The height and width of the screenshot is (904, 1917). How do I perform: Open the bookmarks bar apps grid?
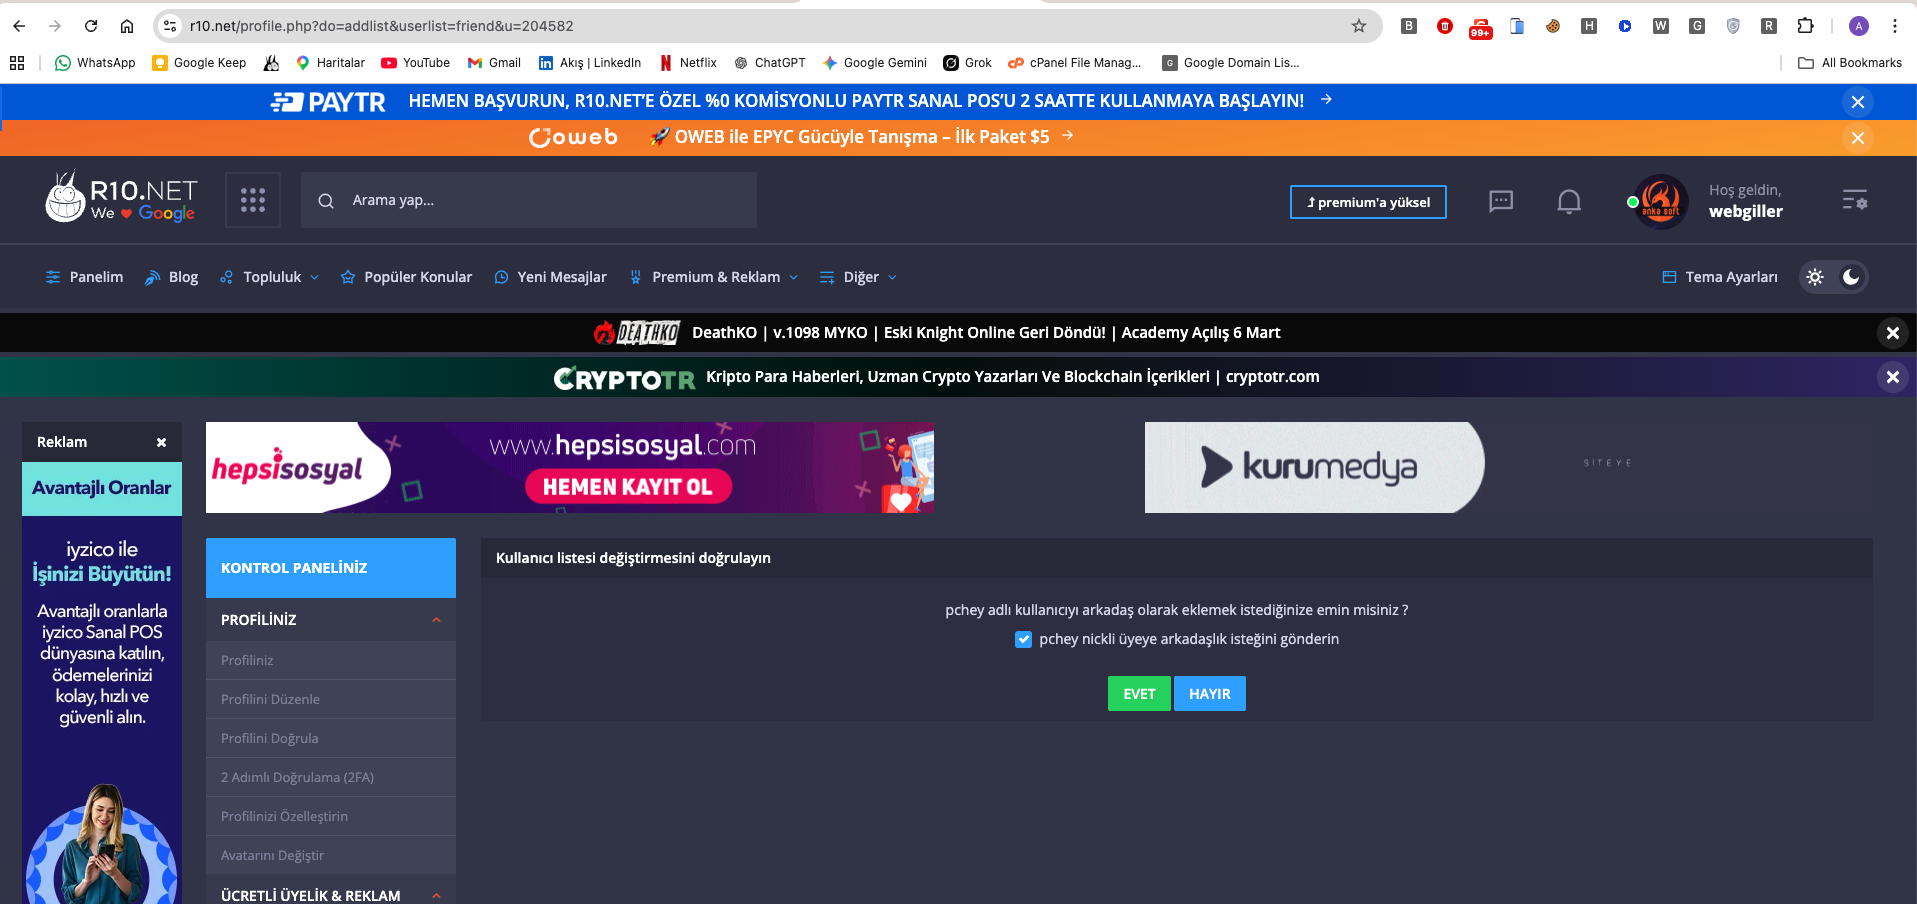pyautogui.click(x=17, y=63)
